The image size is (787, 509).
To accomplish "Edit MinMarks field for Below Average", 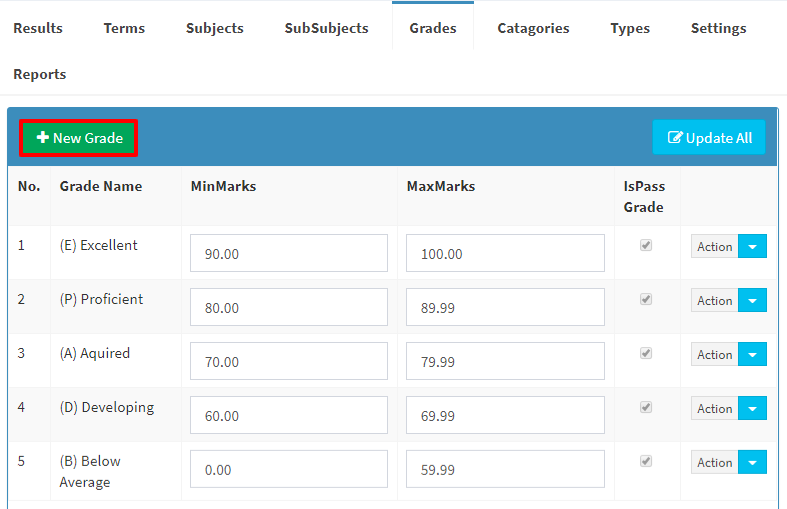I will coord(289,469).
